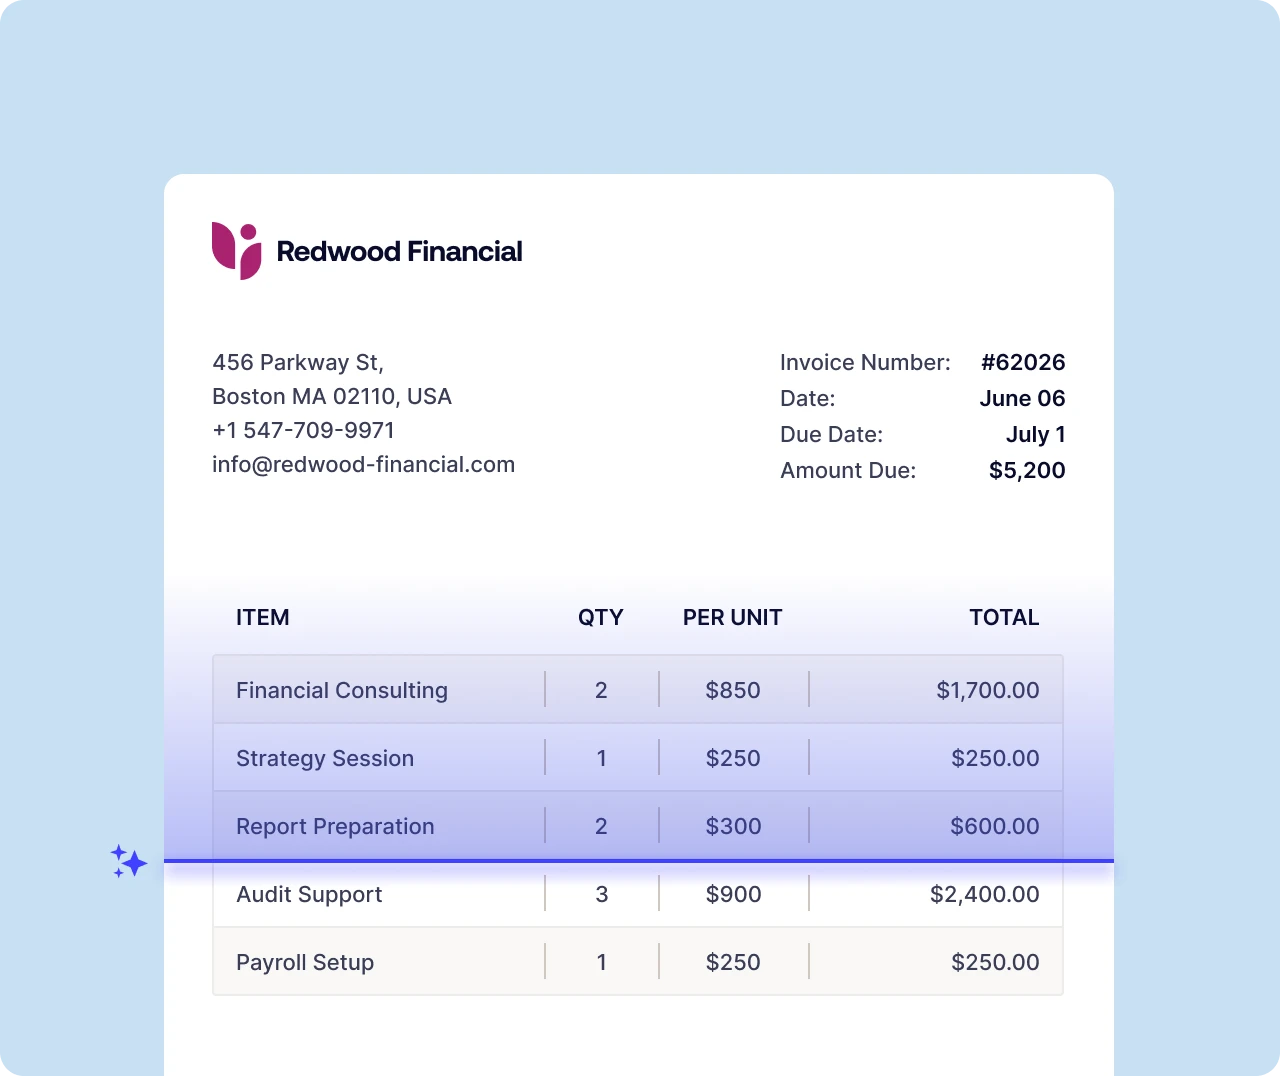Click the PER UNIT column header

732,617
